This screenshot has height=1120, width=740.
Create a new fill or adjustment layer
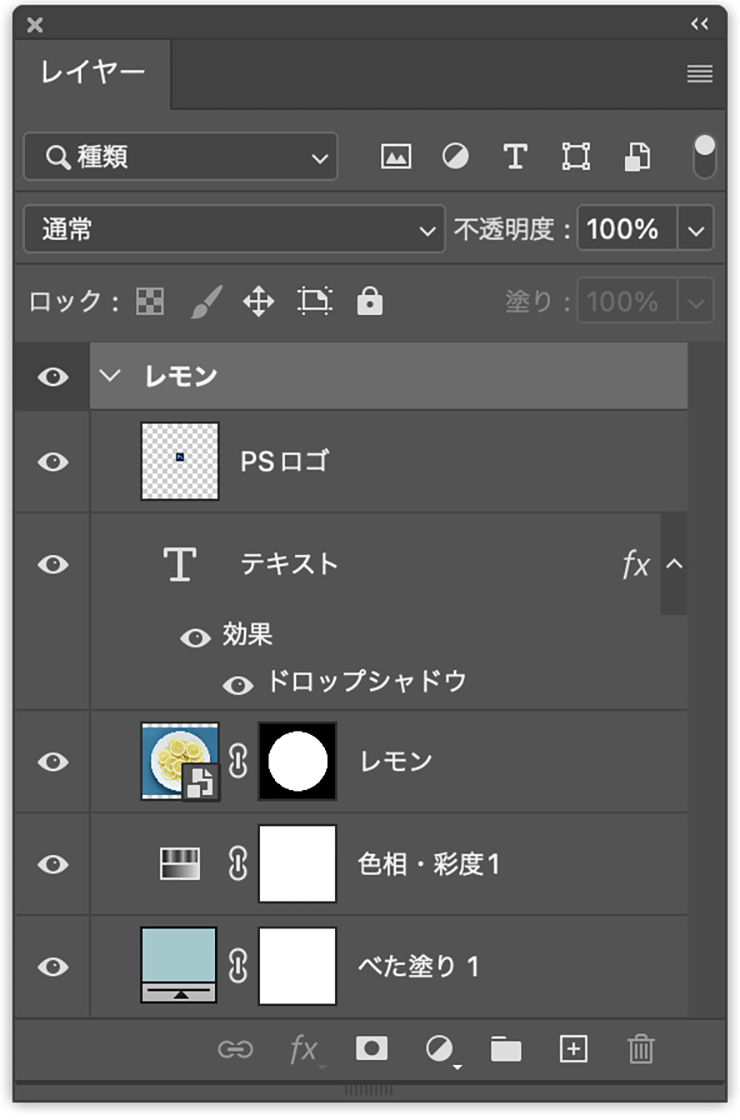point(438,1049)
